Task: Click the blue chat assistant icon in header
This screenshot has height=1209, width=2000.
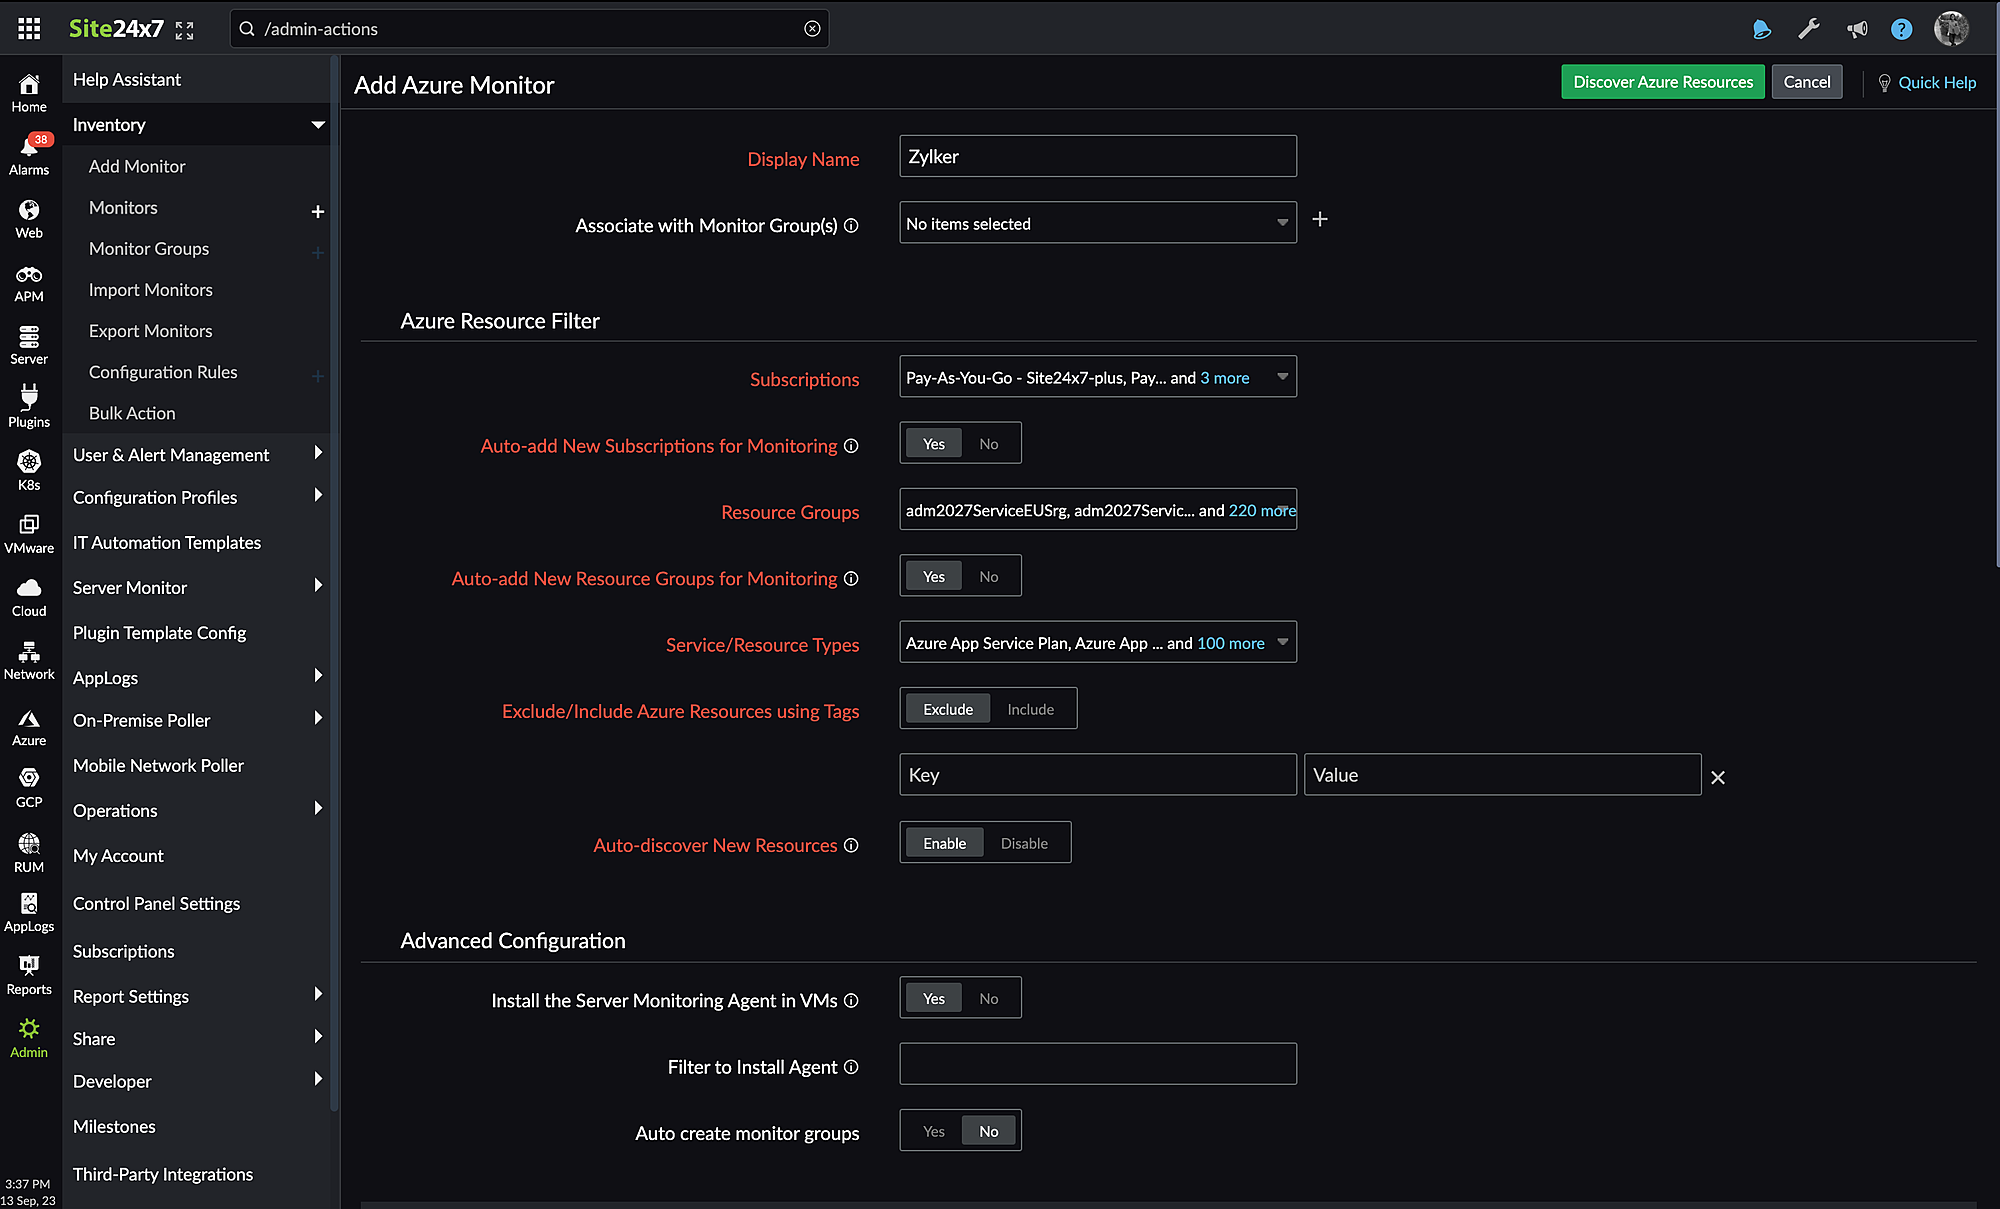Action: point(1762,29)
